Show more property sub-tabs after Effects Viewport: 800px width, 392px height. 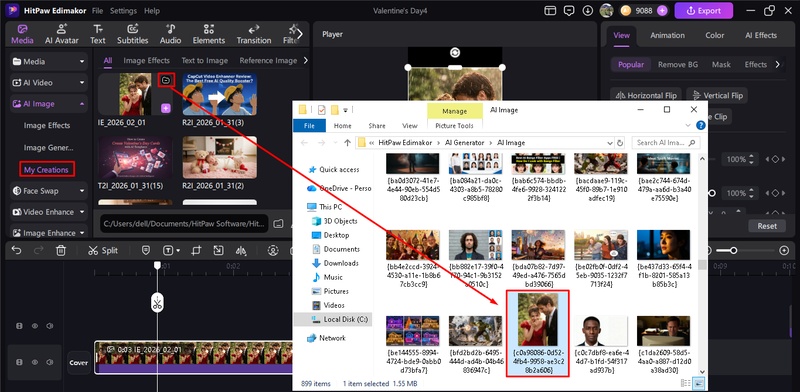click(x=778, y=64)
